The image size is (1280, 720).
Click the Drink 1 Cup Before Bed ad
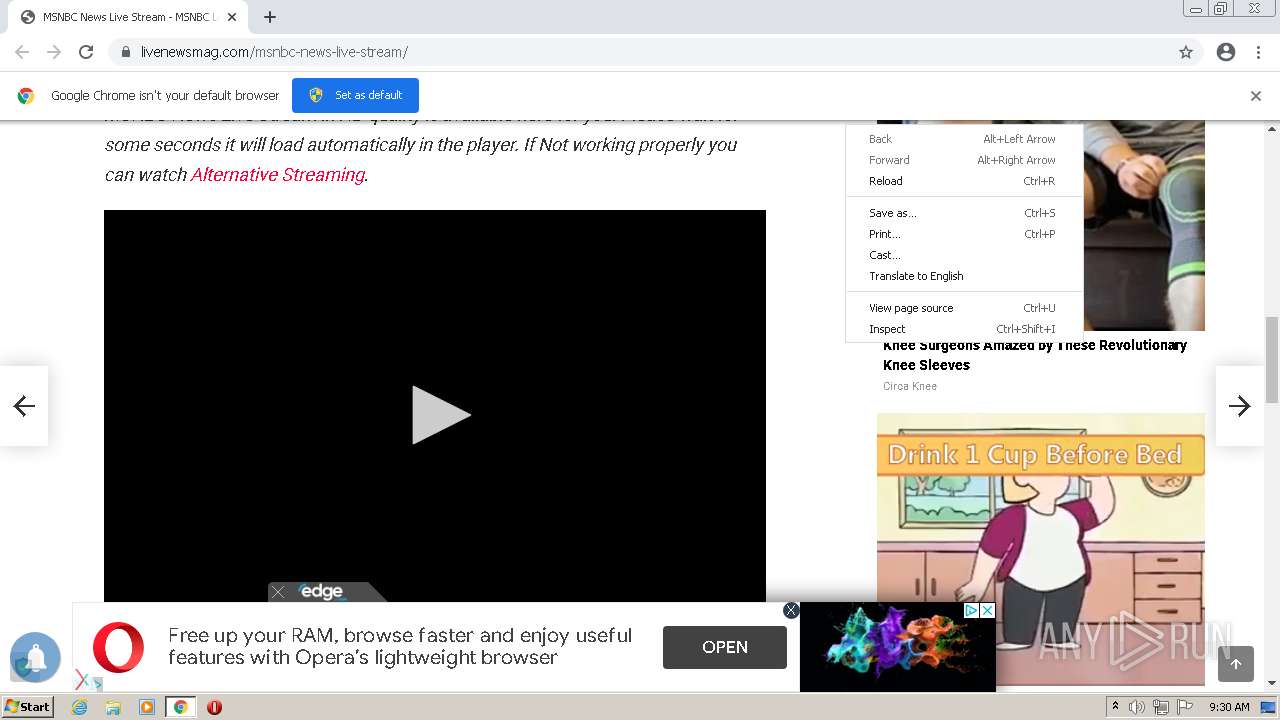point(1041,548)
